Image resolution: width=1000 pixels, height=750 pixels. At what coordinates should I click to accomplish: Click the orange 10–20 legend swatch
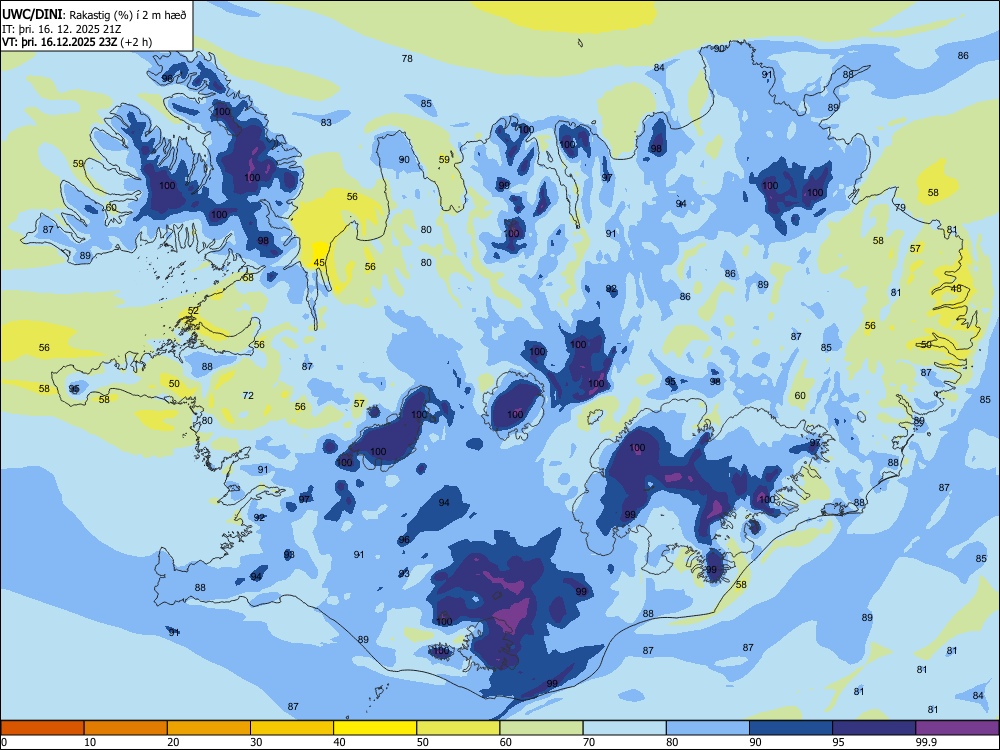point(126,728)
